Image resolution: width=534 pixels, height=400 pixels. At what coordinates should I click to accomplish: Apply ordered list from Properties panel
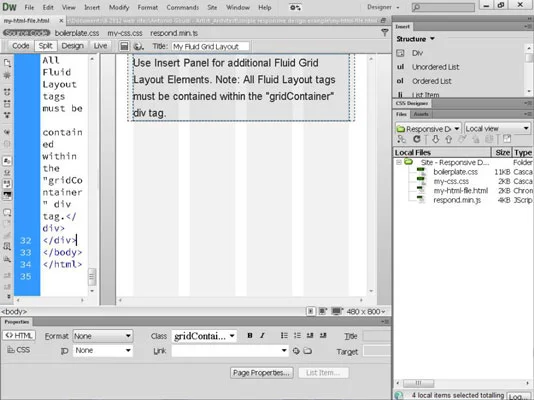click(297, 336)
